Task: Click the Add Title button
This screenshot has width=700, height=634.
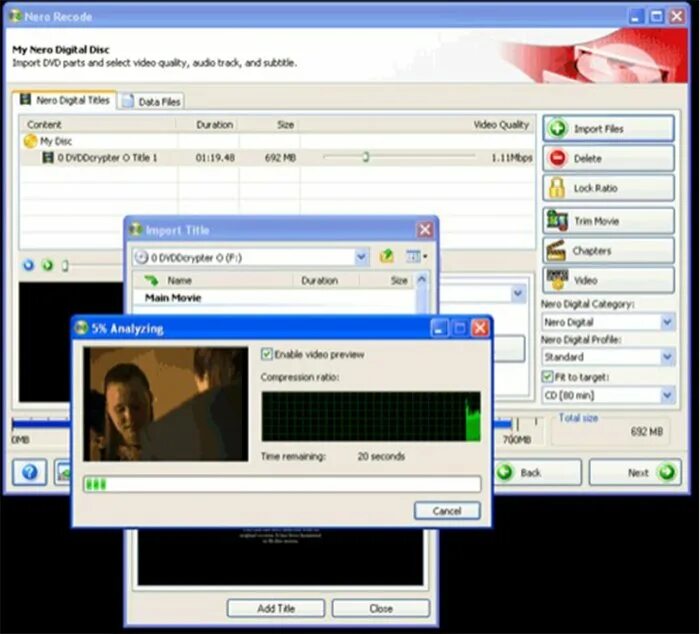Action: pyautogui.click(x=276, y=608)
